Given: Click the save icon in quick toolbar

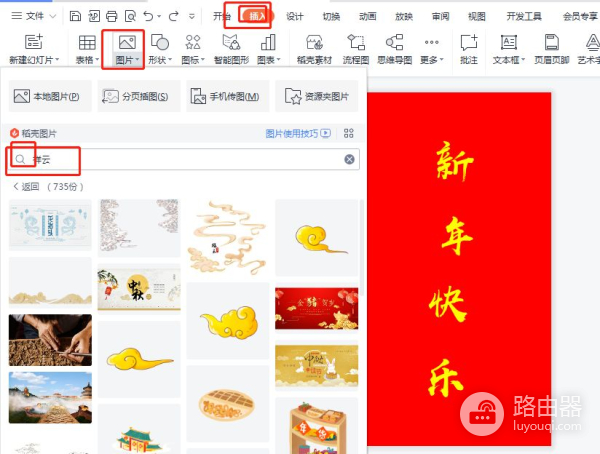Looking at the screenshot, I should [x=75, y=16].
